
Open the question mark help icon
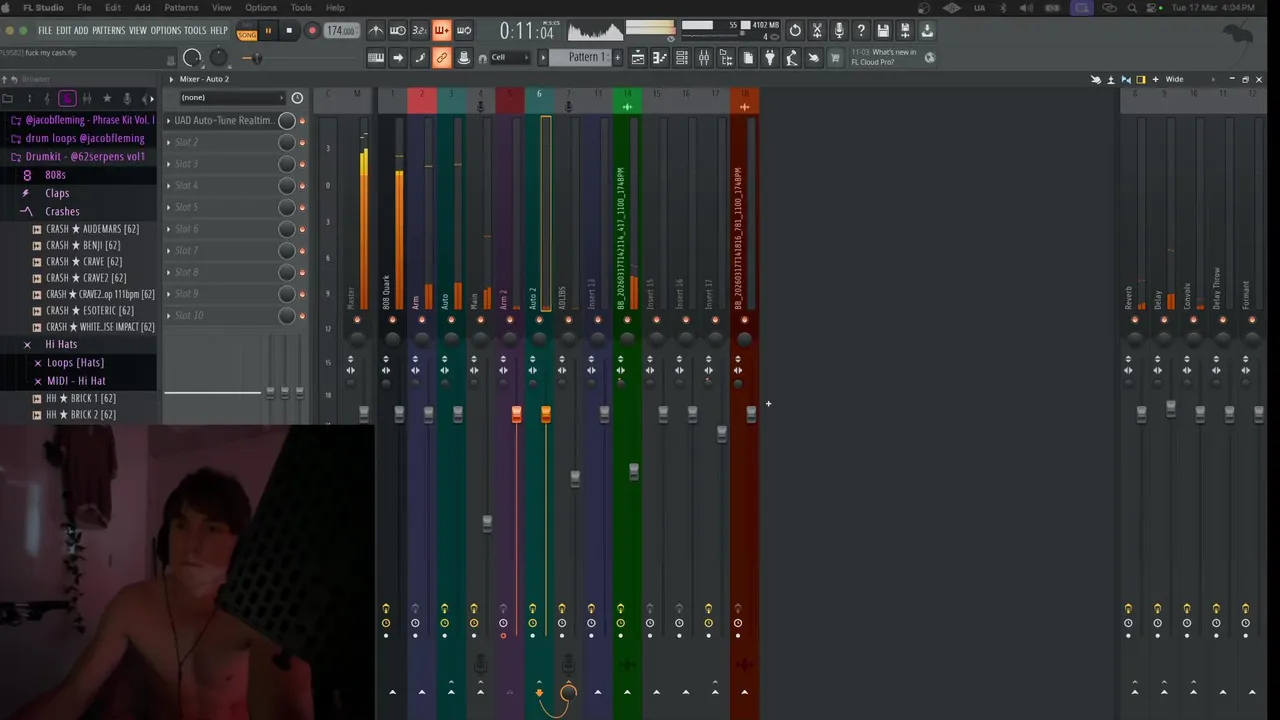(x=861, y=31)
